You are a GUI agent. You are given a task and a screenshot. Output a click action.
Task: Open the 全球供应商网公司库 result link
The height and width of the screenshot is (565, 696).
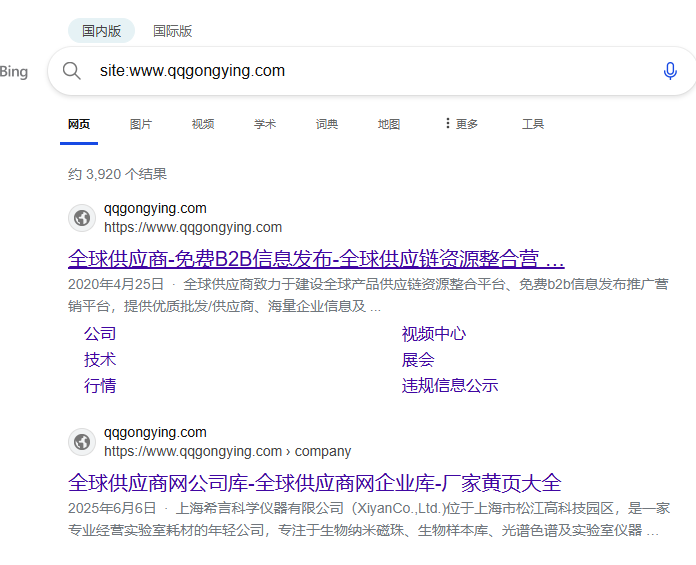pos(315,483)
